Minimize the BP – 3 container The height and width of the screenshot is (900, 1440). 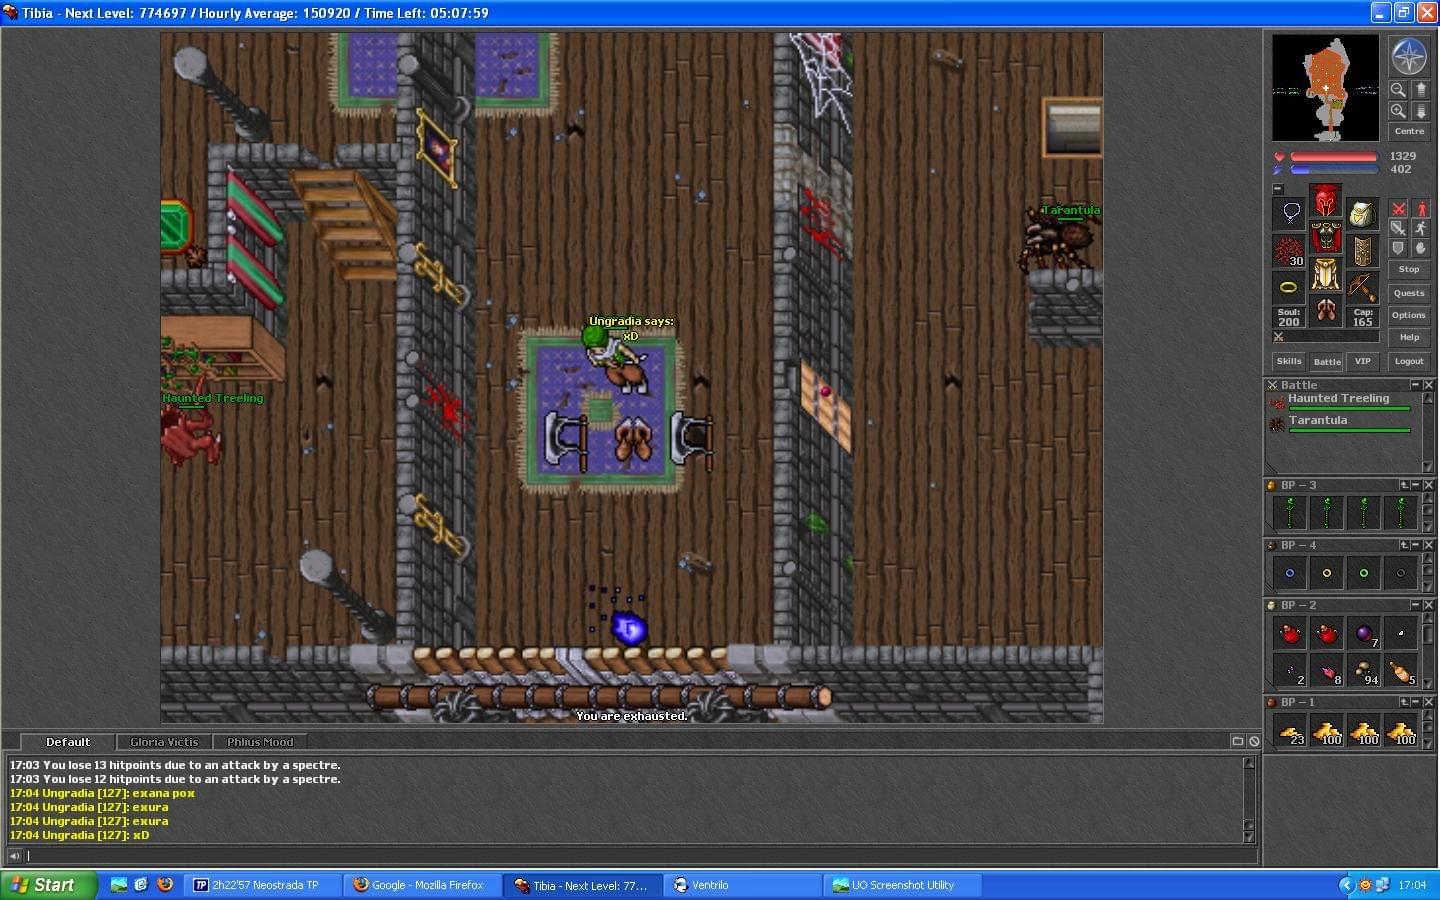click(x=1415, y=485)
